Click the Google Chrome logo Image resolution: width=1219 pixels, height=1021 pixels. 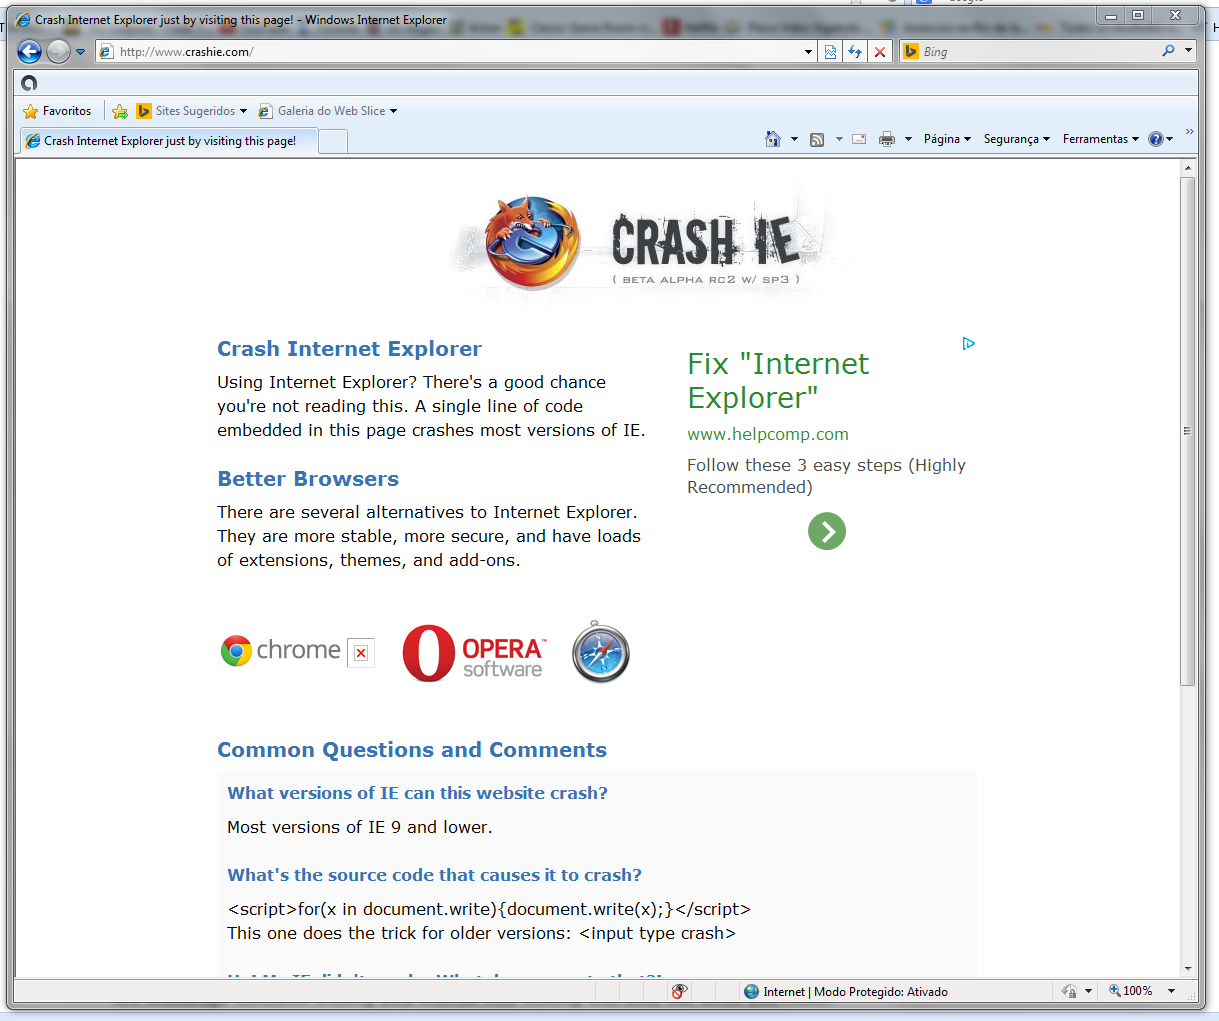pyautogui.click(x=281, y=651)
